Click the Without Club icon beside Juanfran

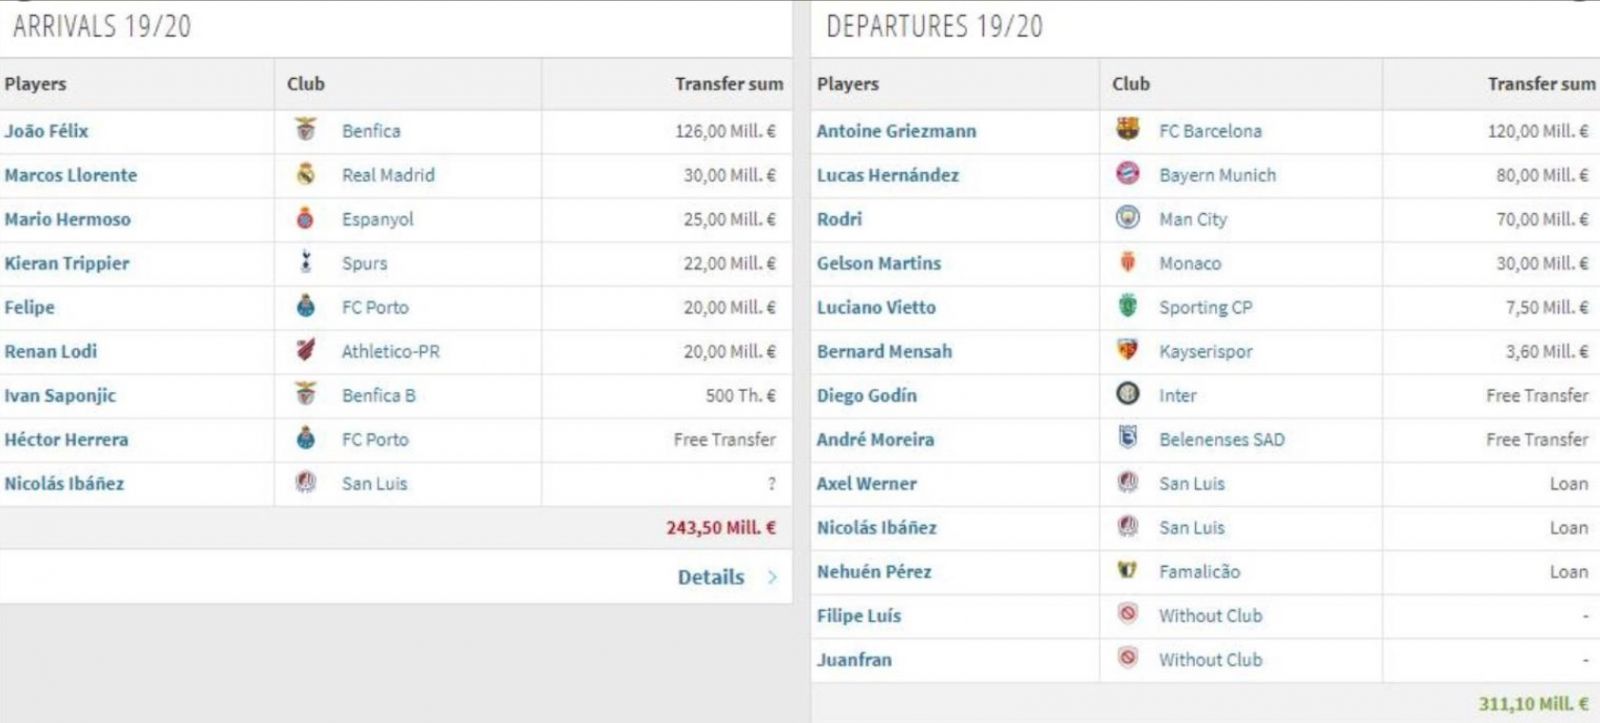[1127, 658]
